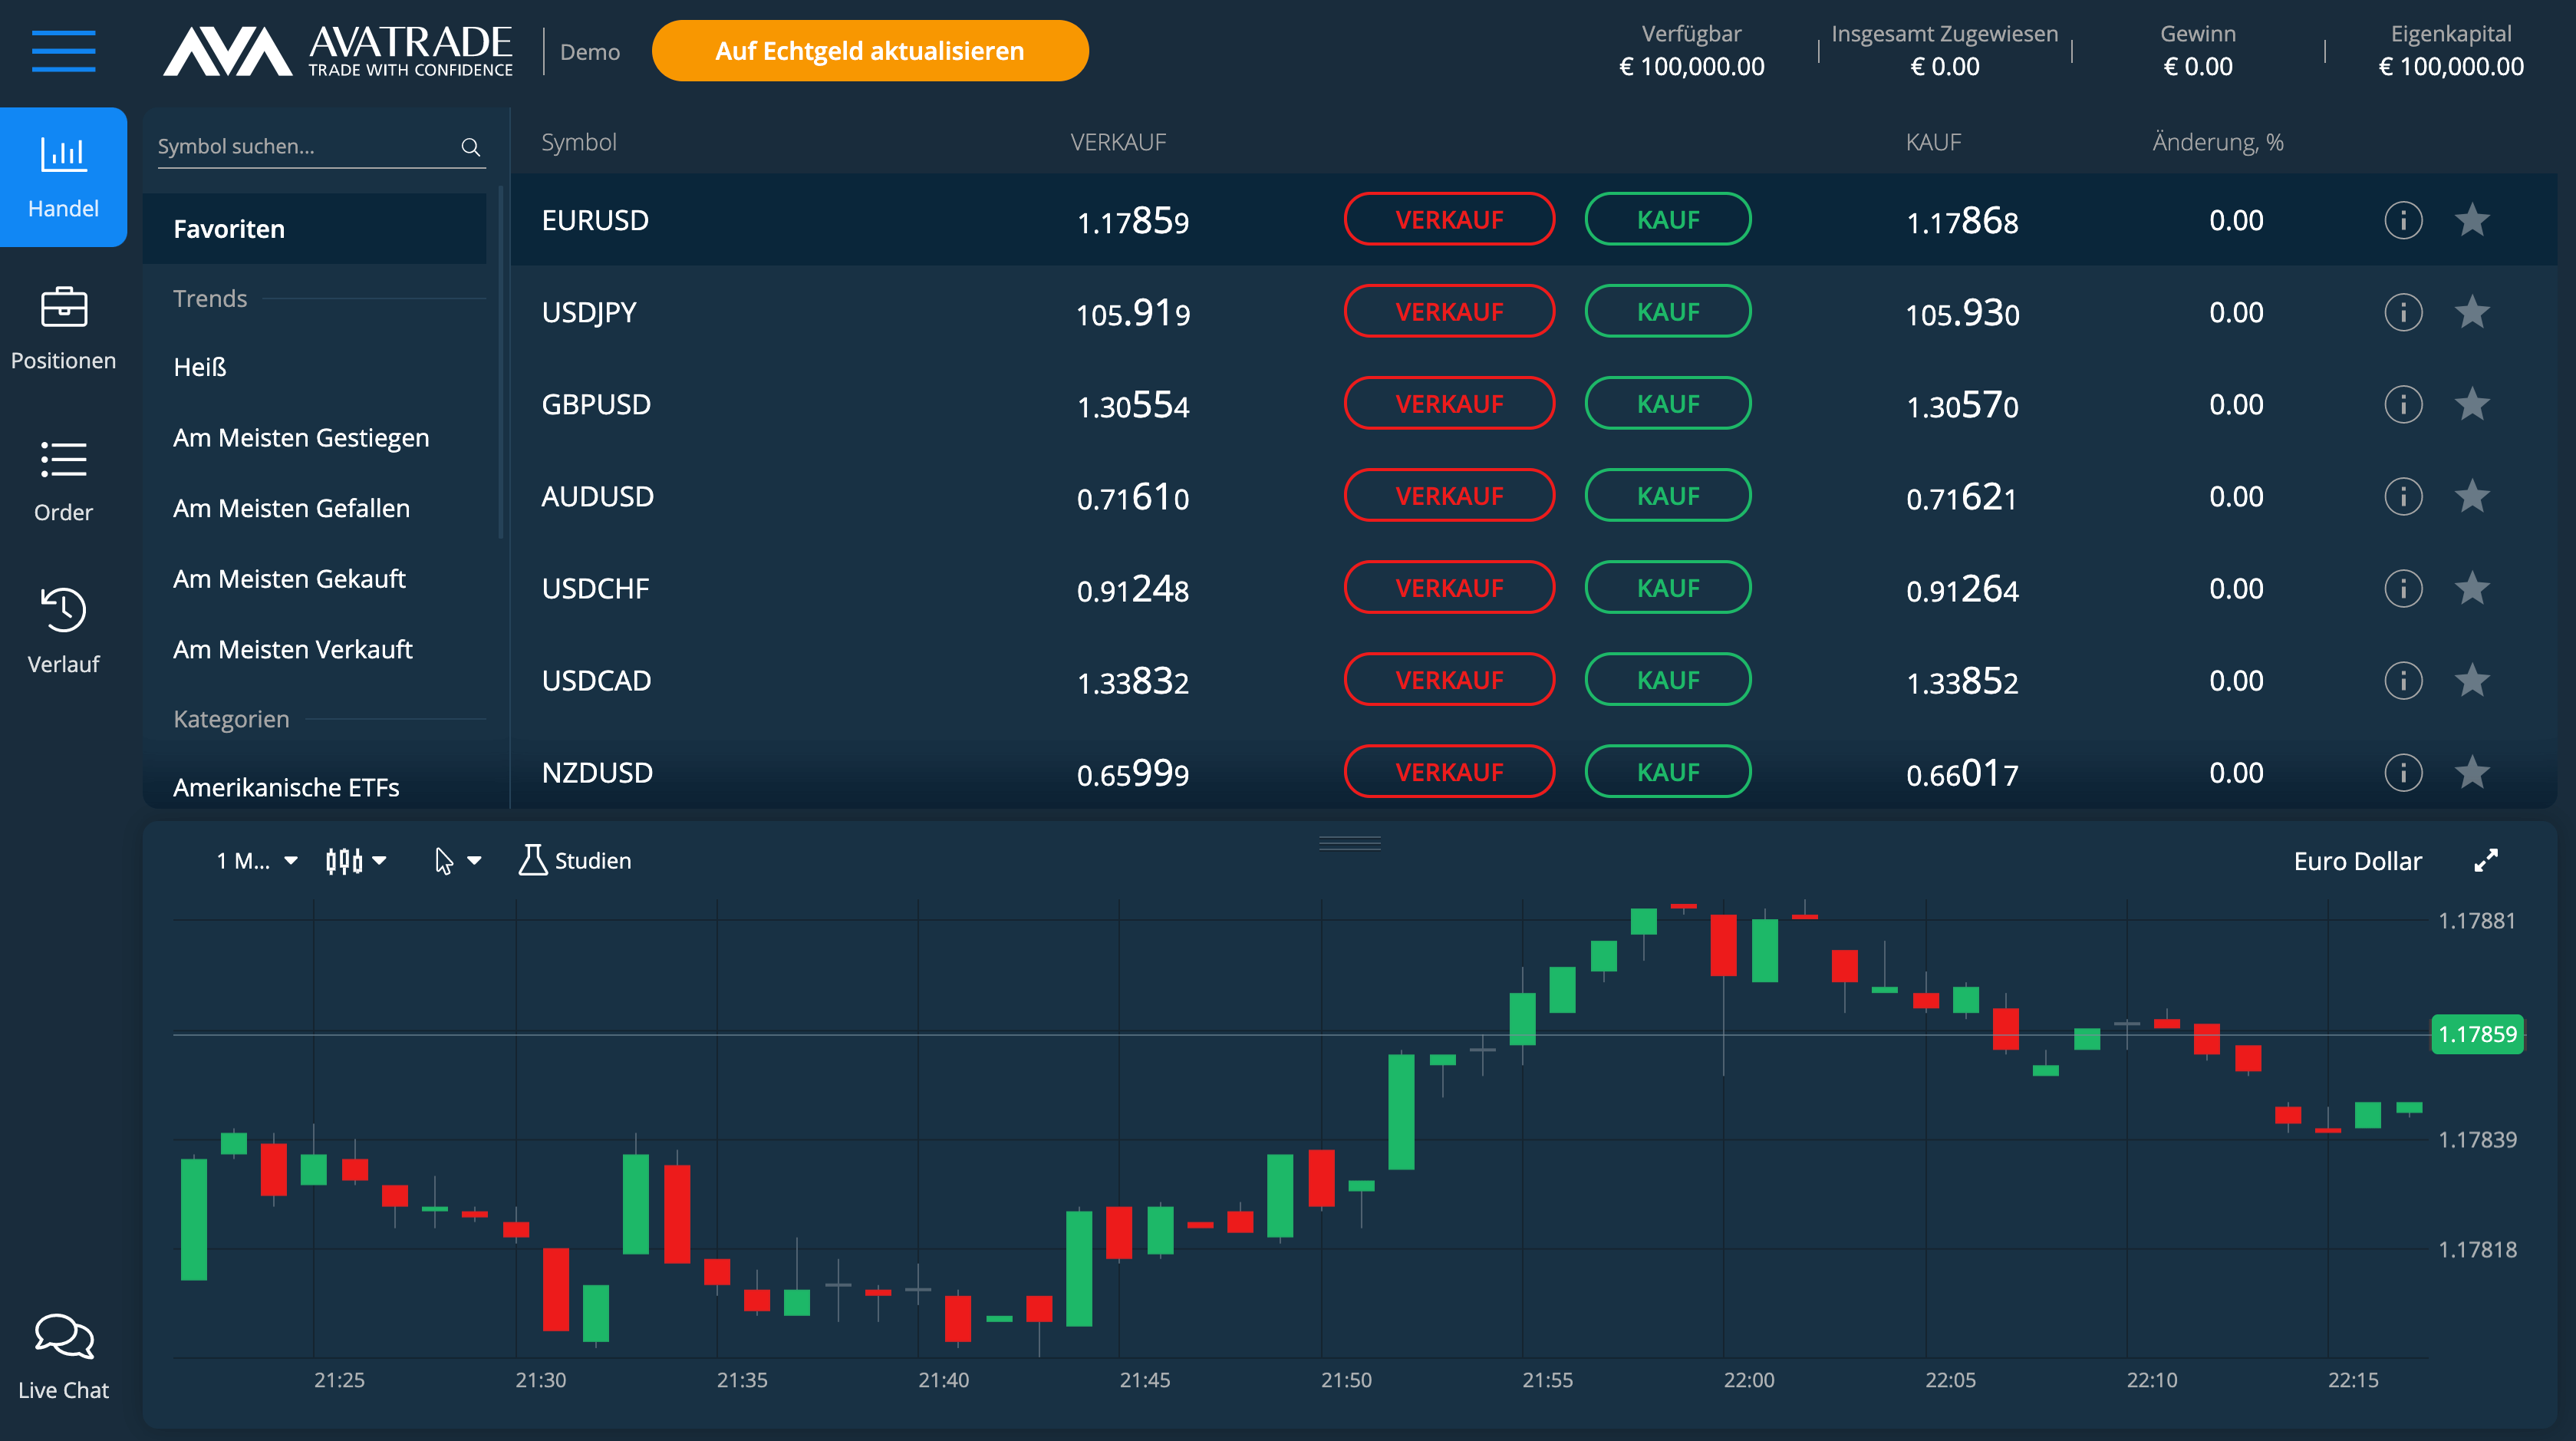
Task: Toggle favorite star for USDCAD
Action: click(2472, 679)
